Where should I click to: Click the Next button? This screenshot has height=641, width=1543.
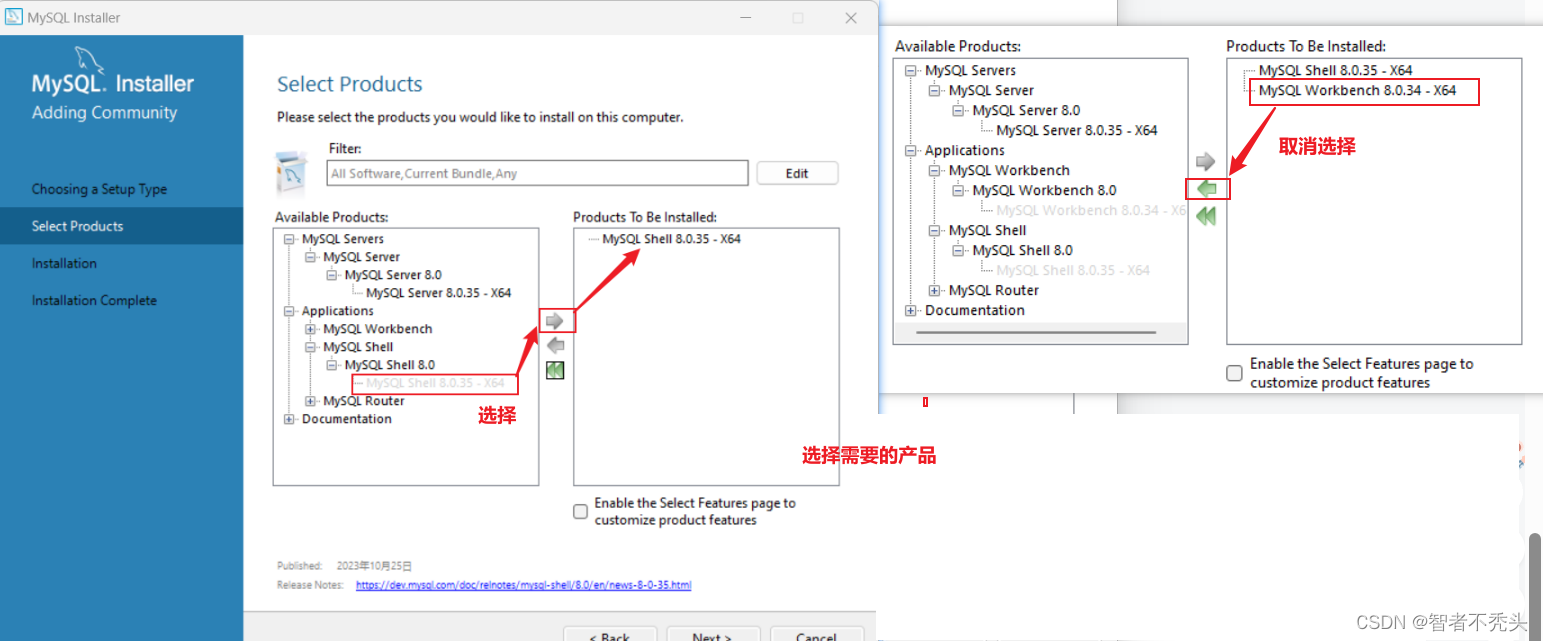coord(712,635)
